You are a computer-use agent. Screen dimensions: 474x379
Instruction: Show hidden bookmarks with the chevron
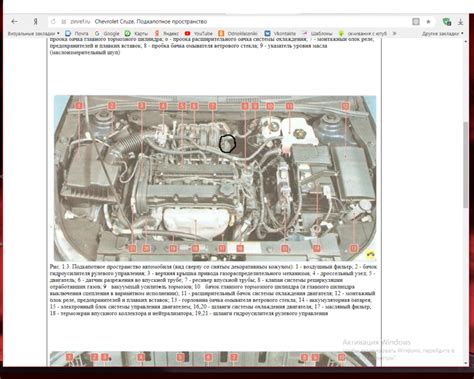click(395, 34)
